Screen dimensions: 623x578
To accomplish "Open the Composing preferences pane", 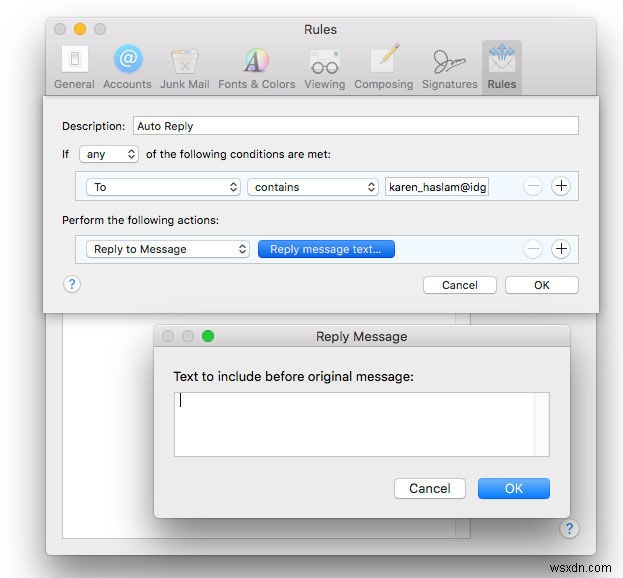I will click(383, 68).
